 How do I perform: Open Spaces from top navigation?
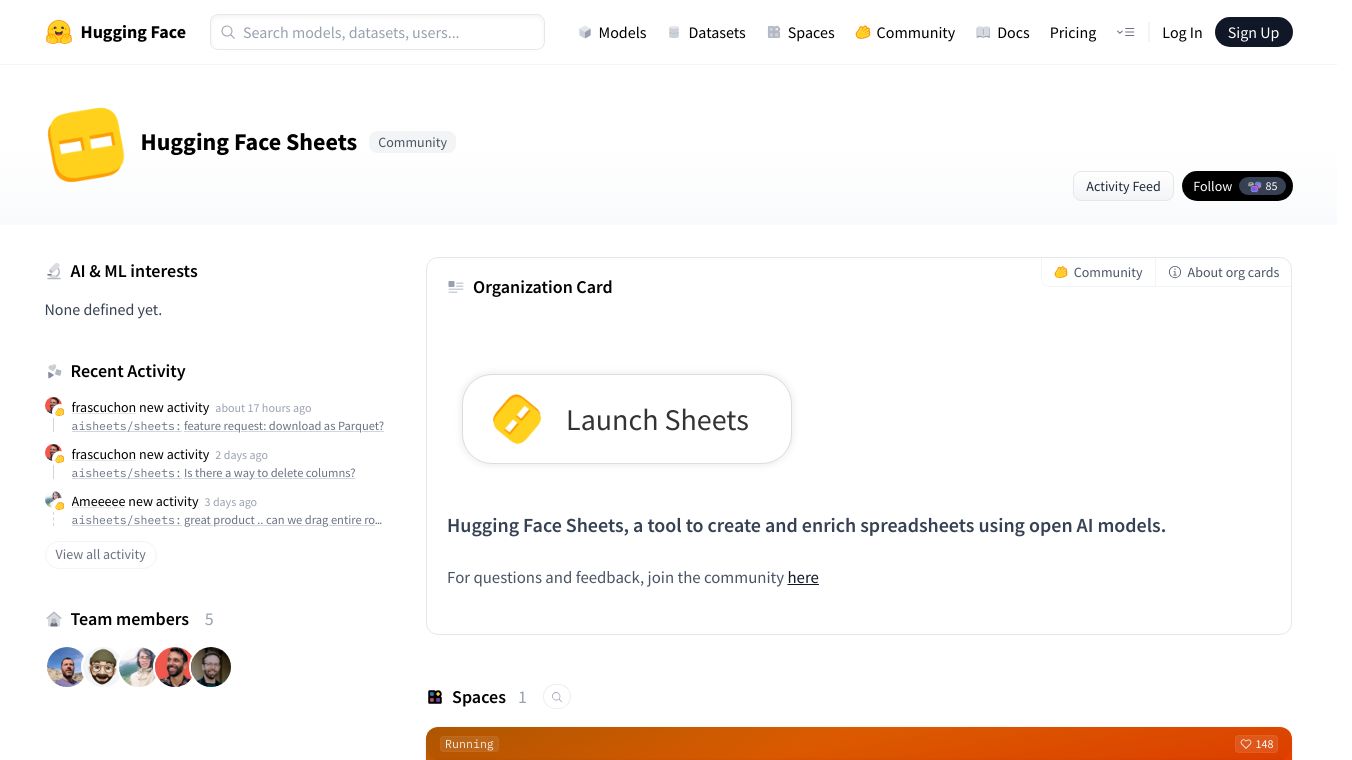coord(800,32)
